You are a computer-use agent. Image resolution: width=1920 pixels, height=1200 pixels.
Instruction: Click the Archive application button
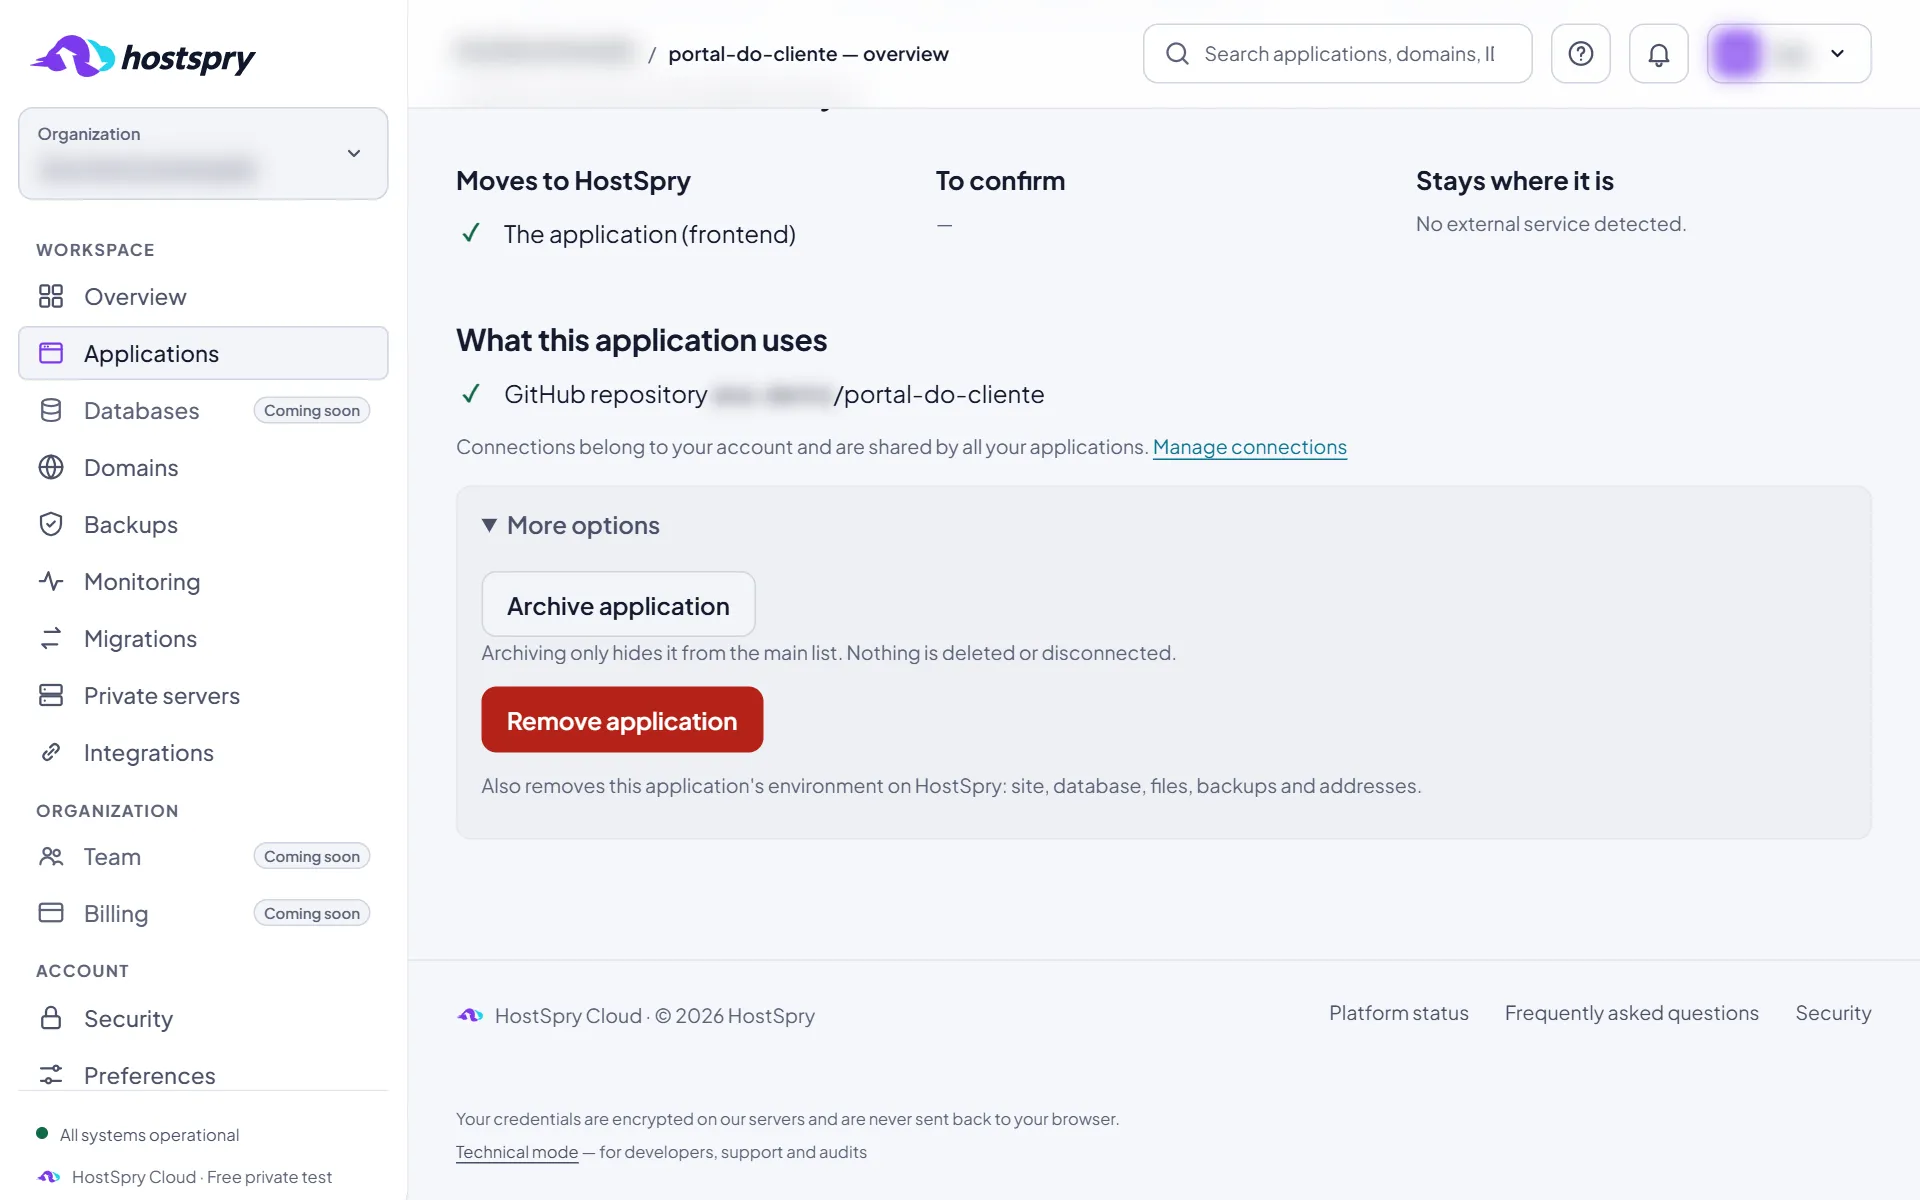618,605
